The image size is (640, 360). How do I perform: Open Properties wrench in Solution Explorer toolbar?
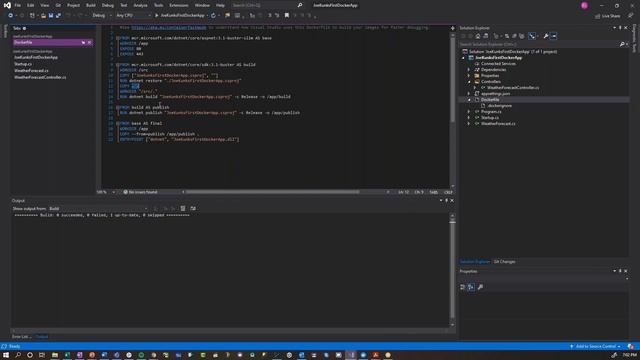click(x=546, y=36)
